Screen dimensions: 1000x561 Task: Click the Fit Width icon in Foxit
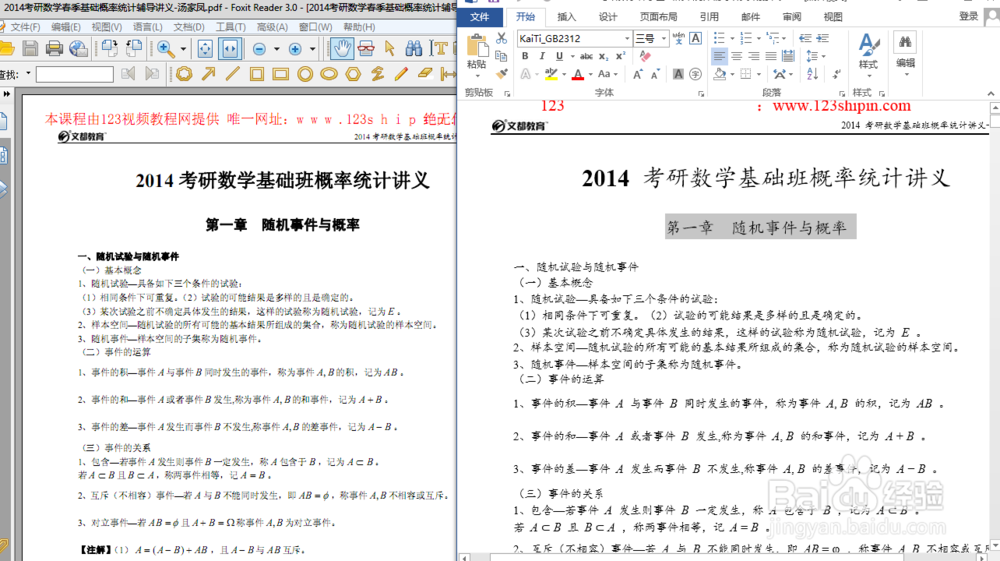tap(230, 48)
